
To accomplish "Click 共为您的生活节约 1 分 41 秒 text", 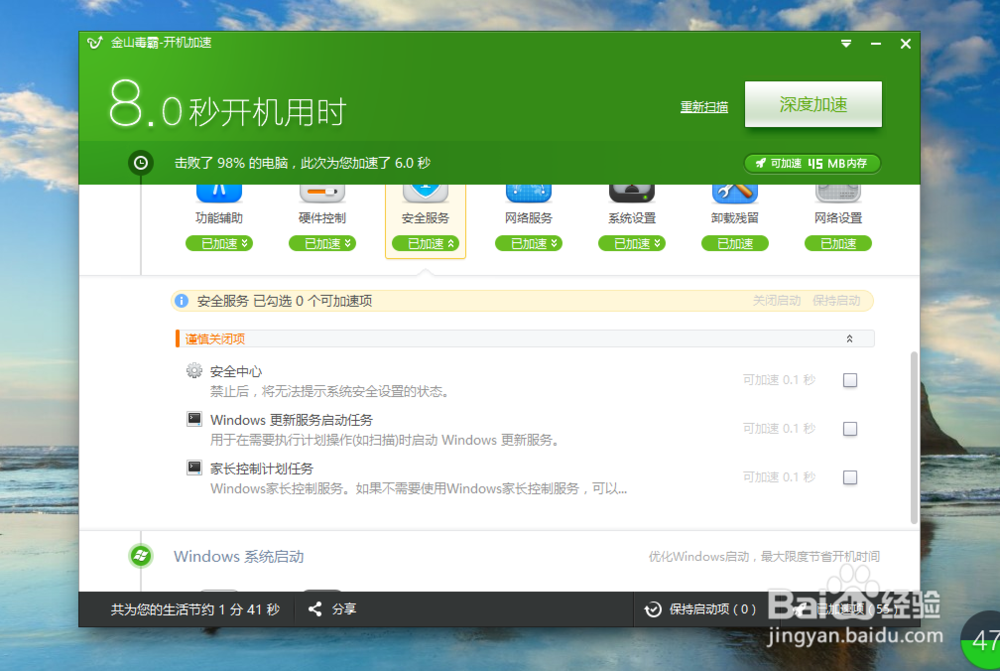I will click(x=195, y=609).
